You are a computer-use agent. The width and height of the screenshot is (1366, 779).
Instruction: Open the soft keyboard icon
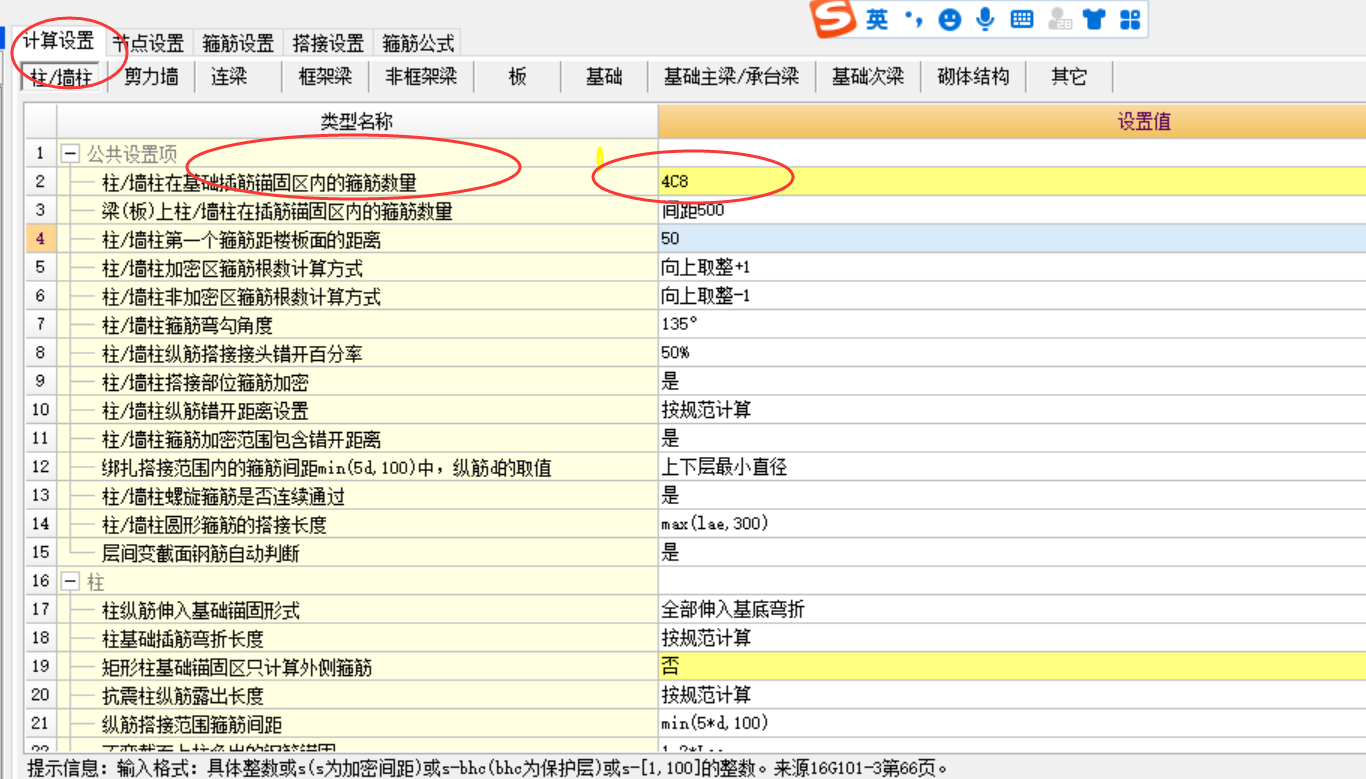coord(1022,19)
